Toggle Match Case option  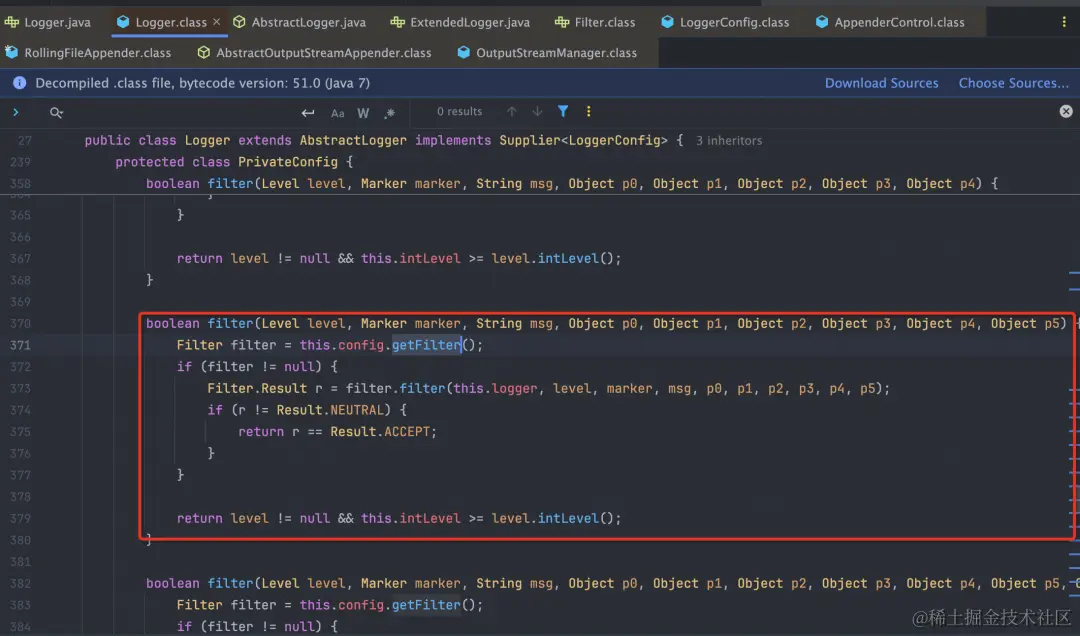[338, 113]
